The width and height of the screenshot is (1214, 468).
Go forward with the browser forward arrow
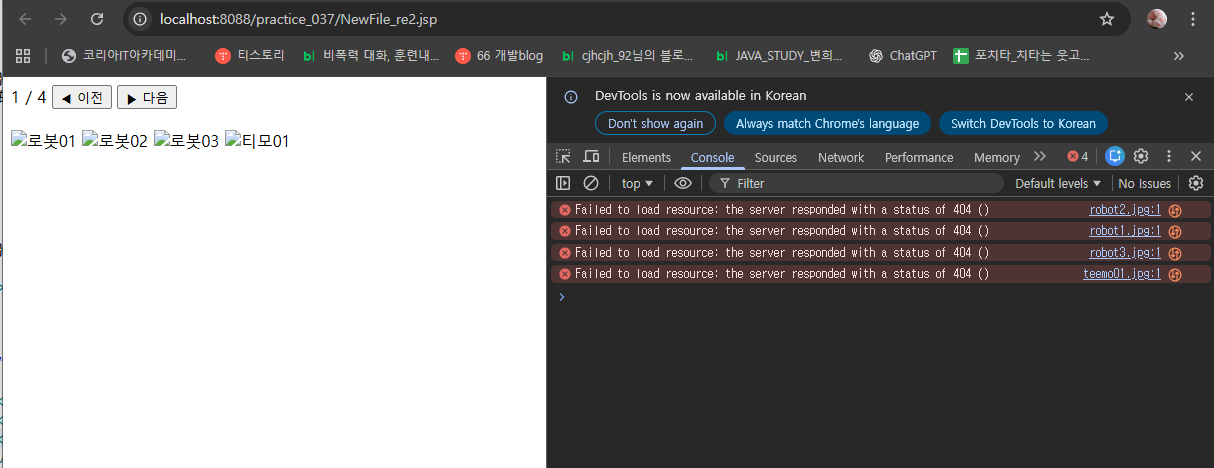pos(61,19)
